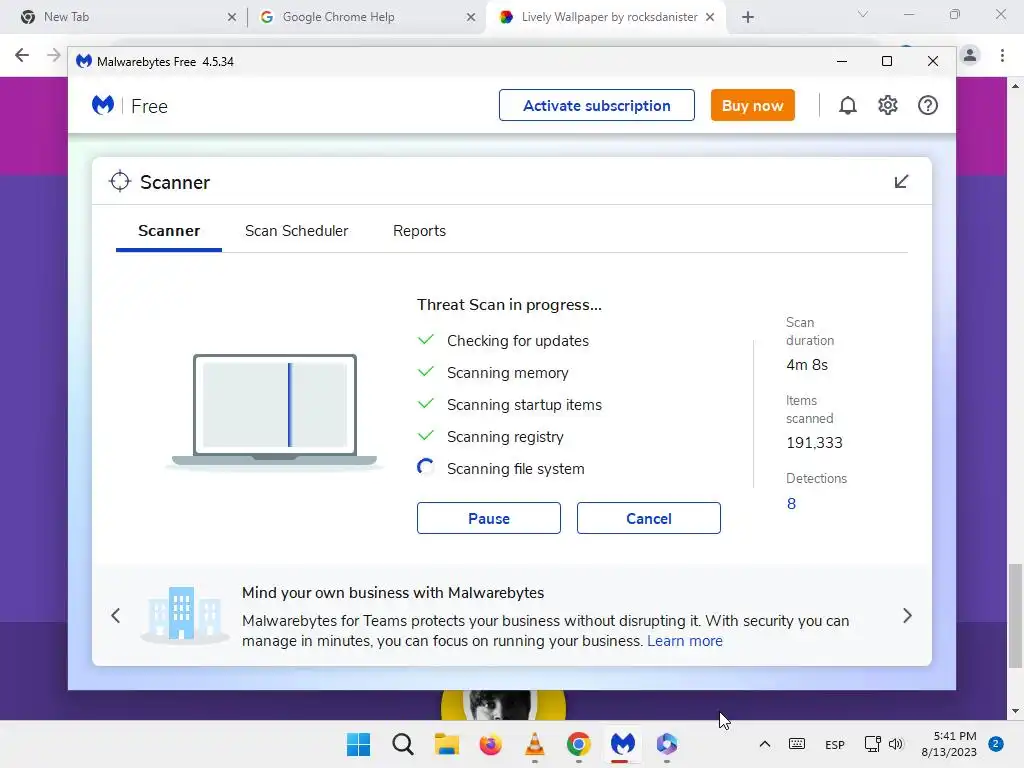Click the Malwarebytes logo next to Free
The image size is (1024, 768).
[x=103, y=105]
